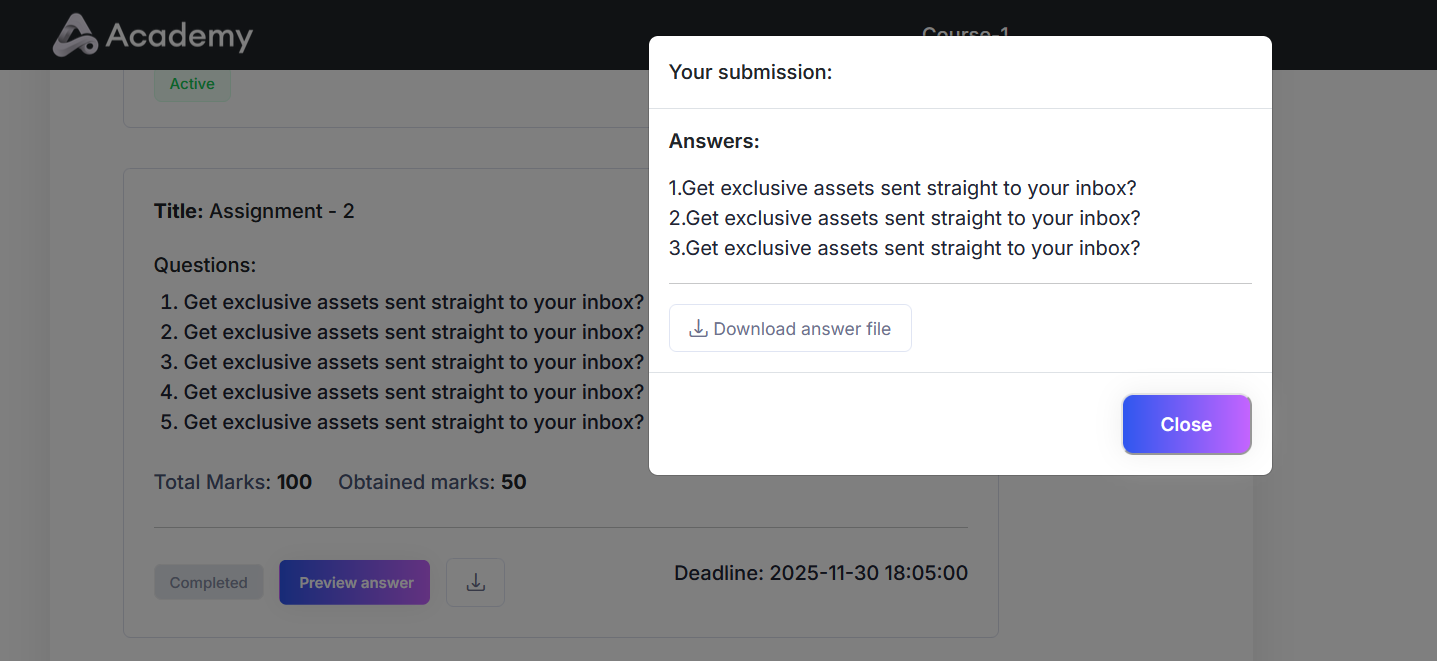Screen dimensions: 1437x661
Task: Close the submission dialog
Action: [1186, 424]
